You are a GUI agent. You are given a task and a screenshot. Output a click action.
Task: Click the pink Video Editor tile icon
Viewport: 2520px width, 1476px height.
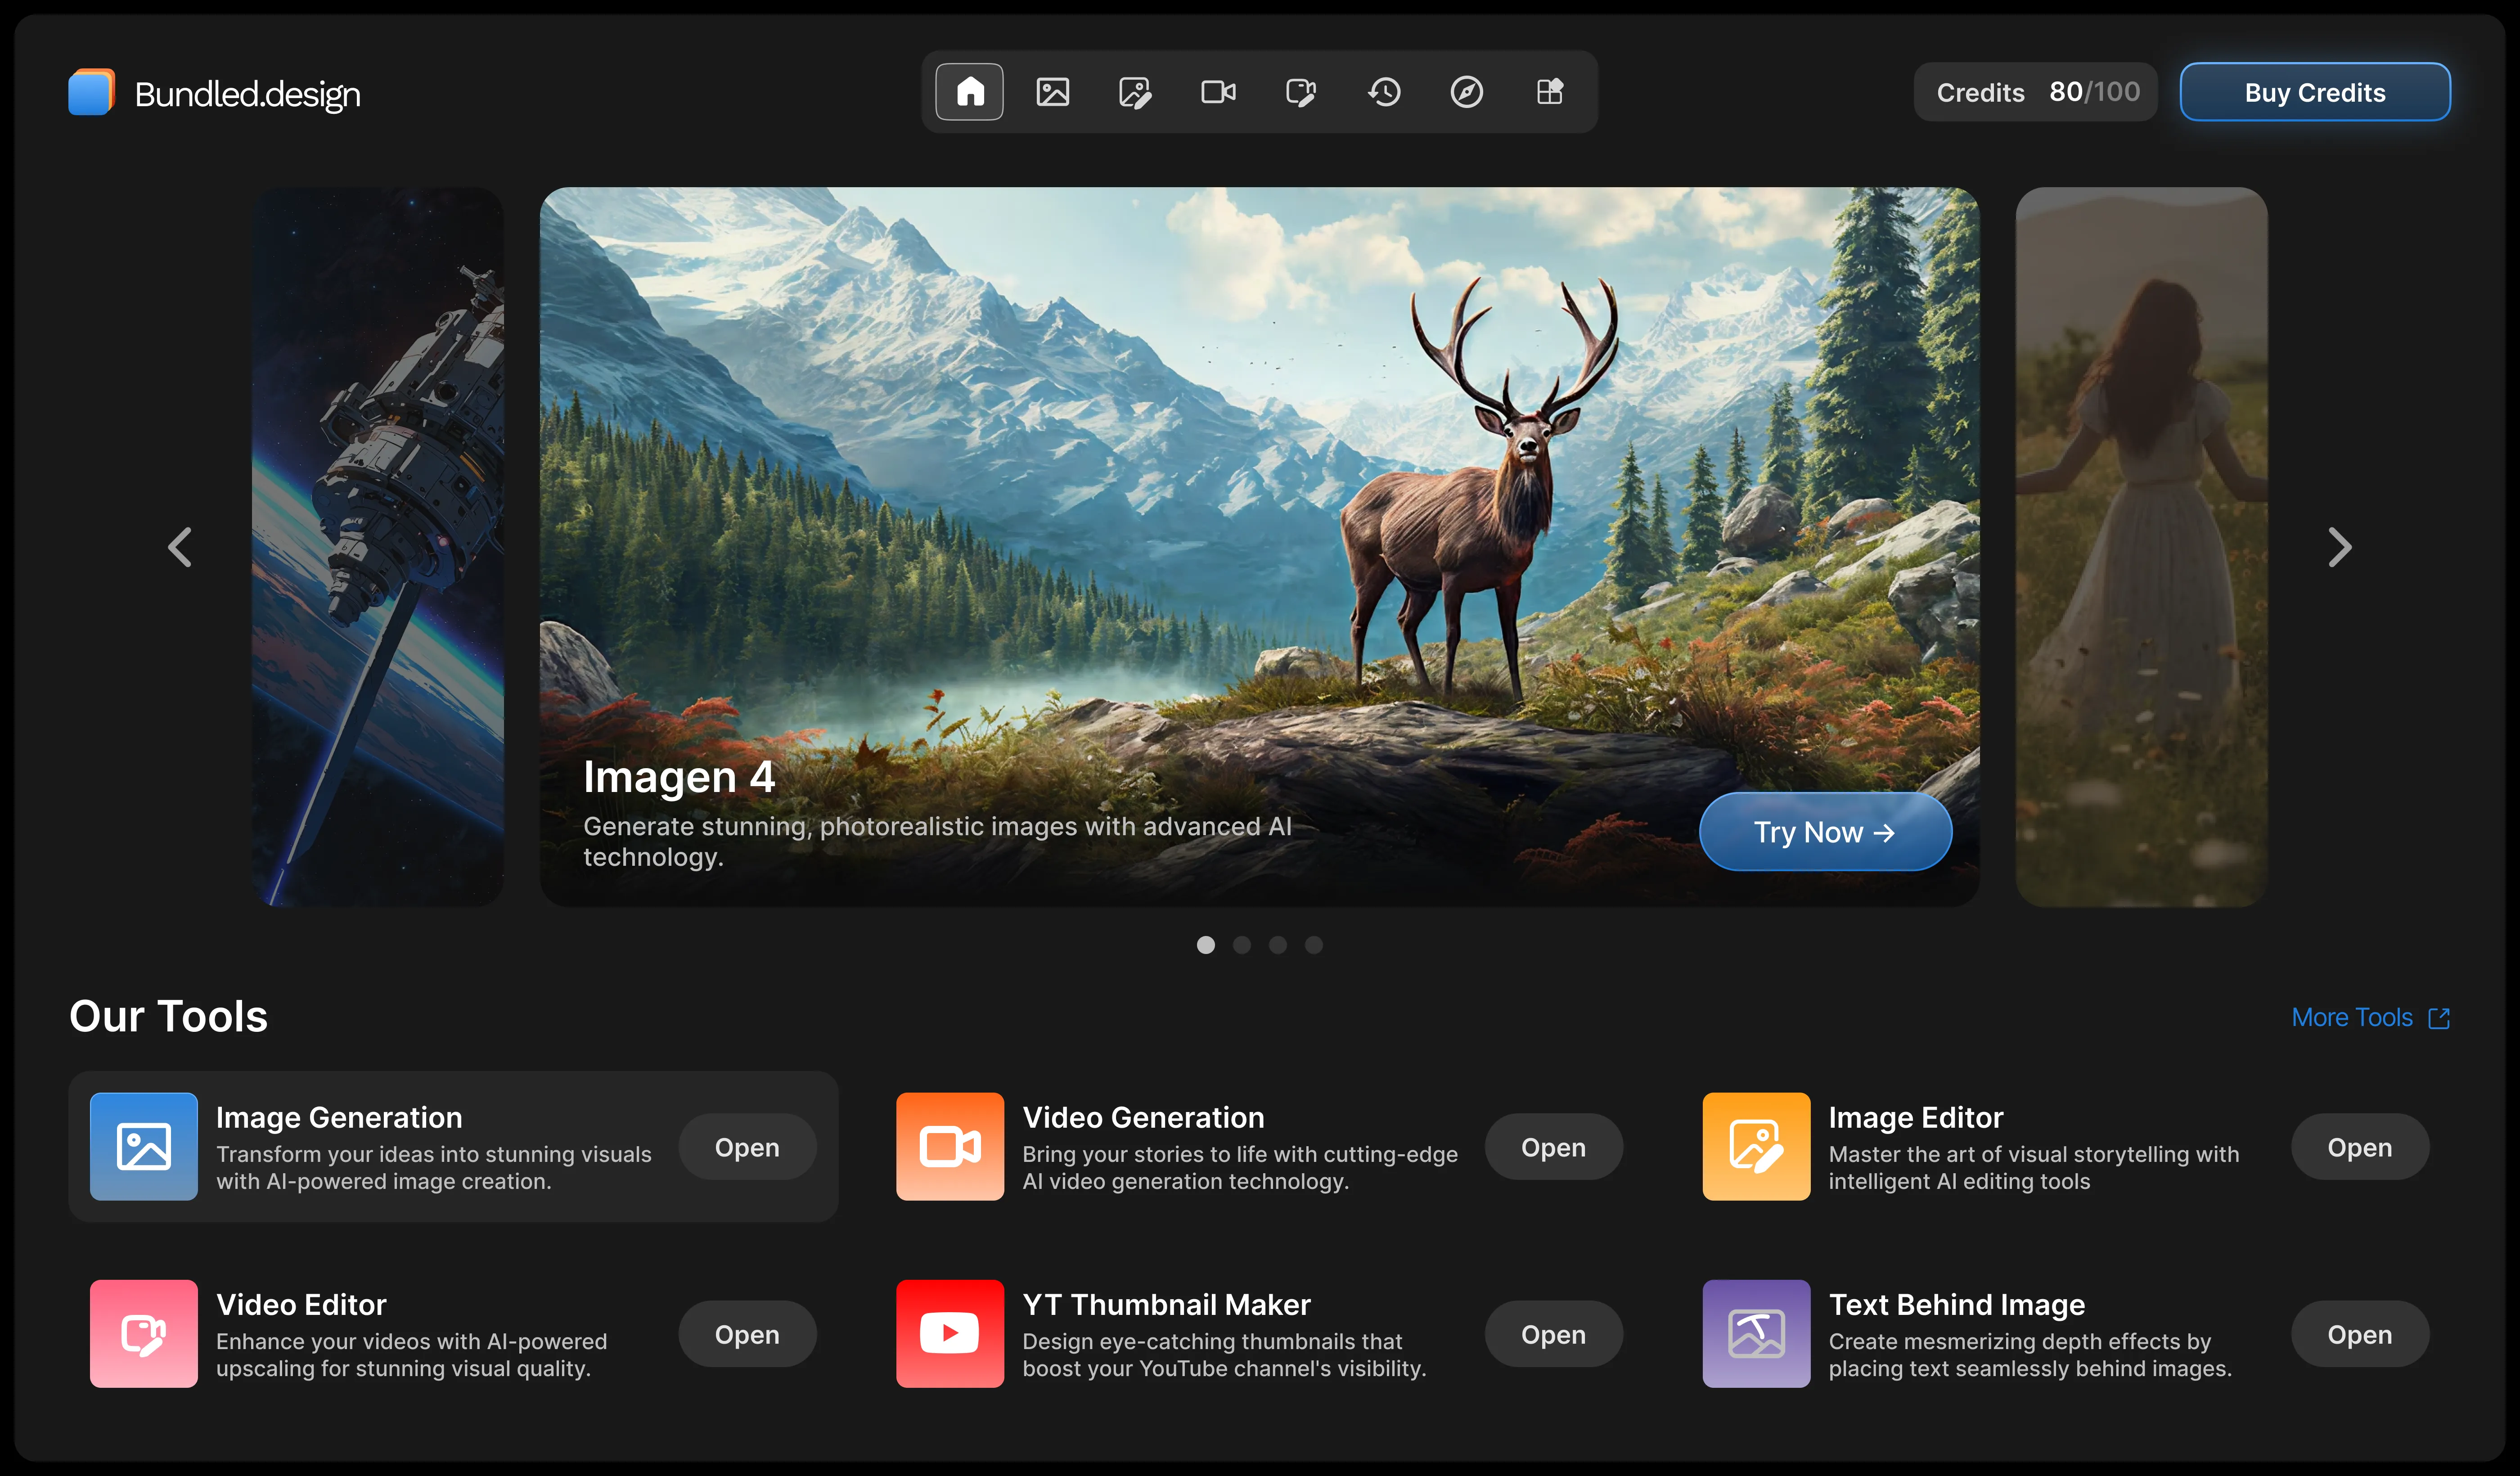(x=144, y=1333)
